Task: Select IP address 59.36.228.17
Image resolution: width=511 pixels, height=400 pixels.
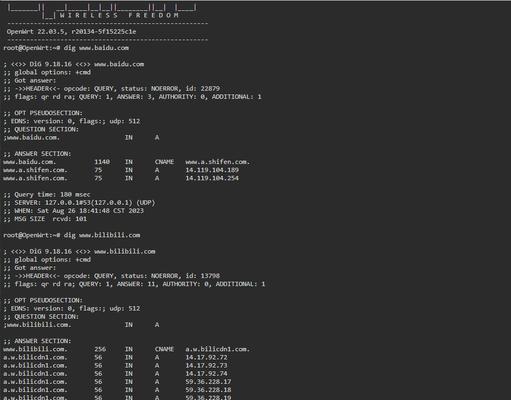Action: [208, 382]
